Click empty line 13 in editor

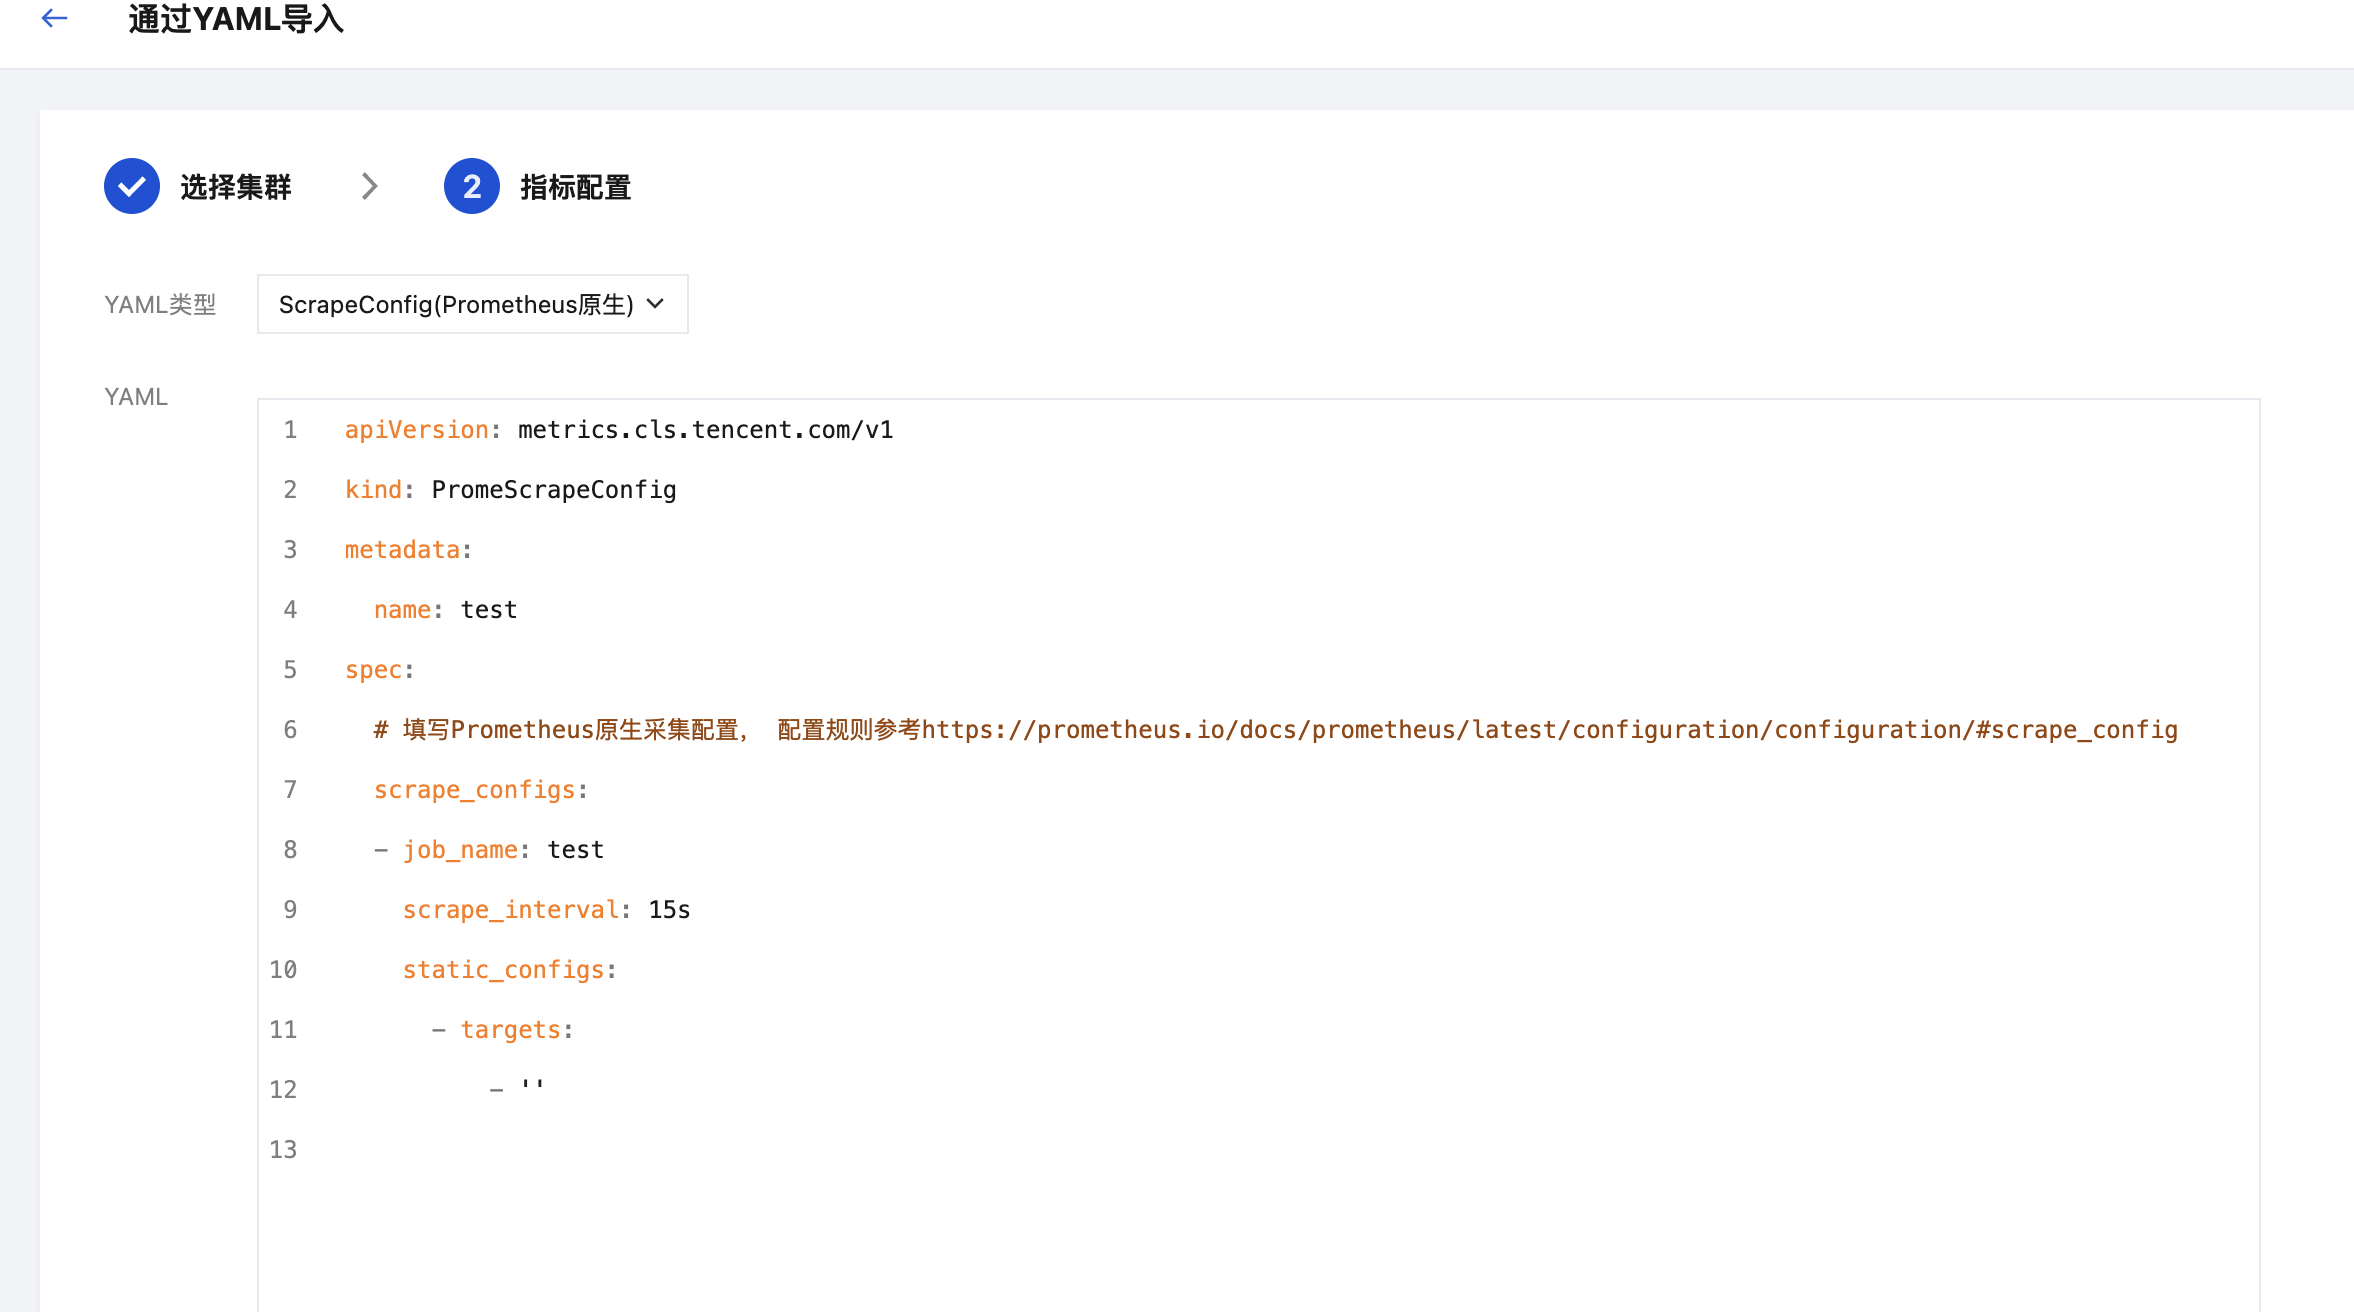(x=700, y=1150)
